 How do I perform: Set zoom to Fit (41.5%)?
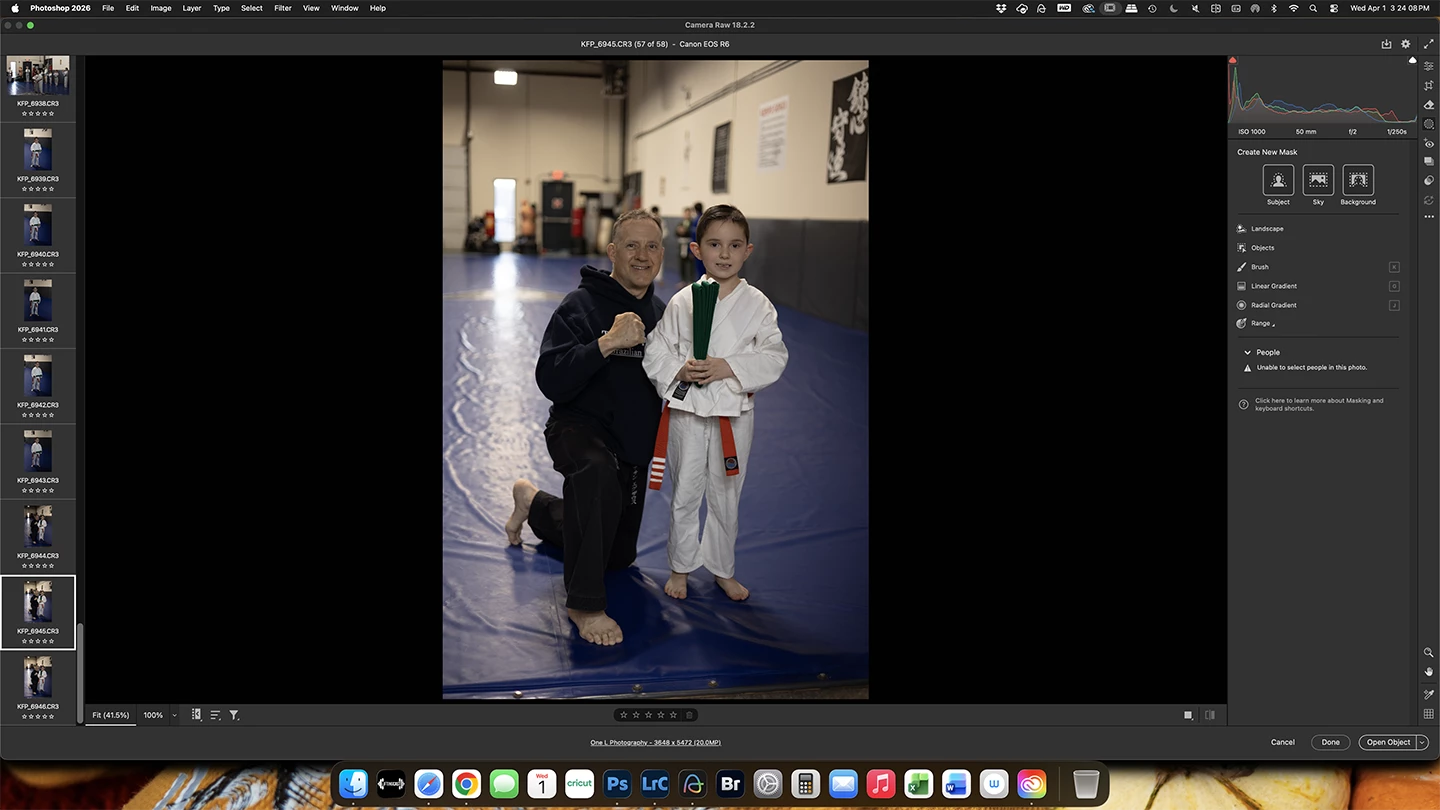click(111, 715)
